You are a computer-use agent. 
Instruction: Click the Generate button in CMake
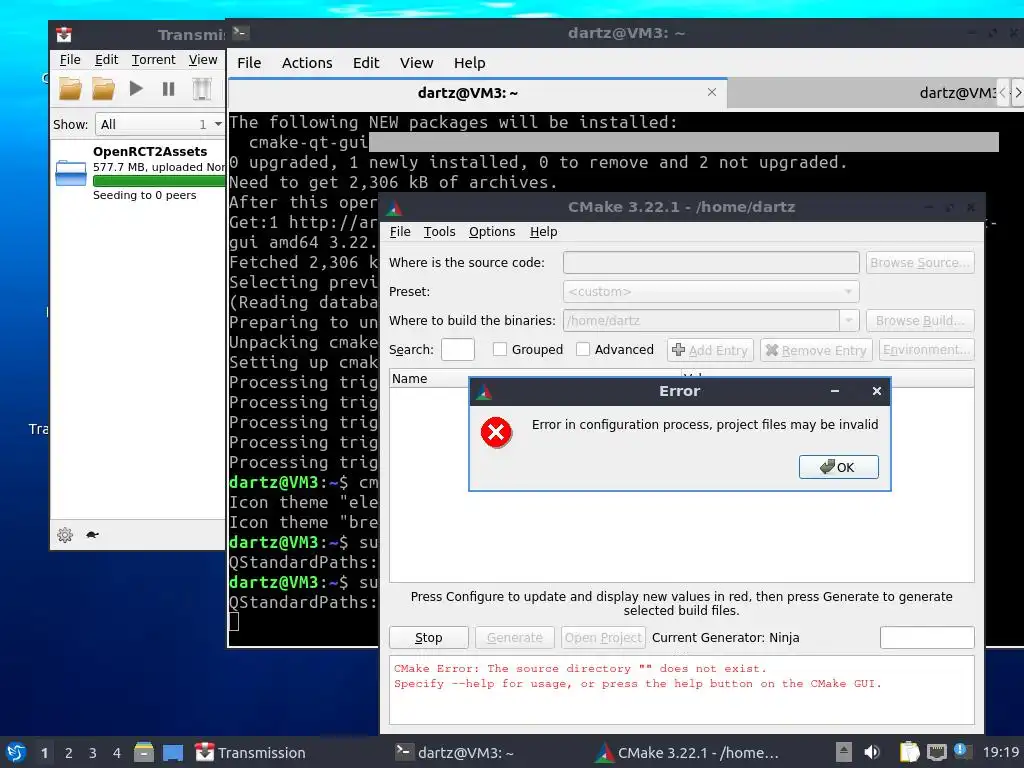coord(515,637)
